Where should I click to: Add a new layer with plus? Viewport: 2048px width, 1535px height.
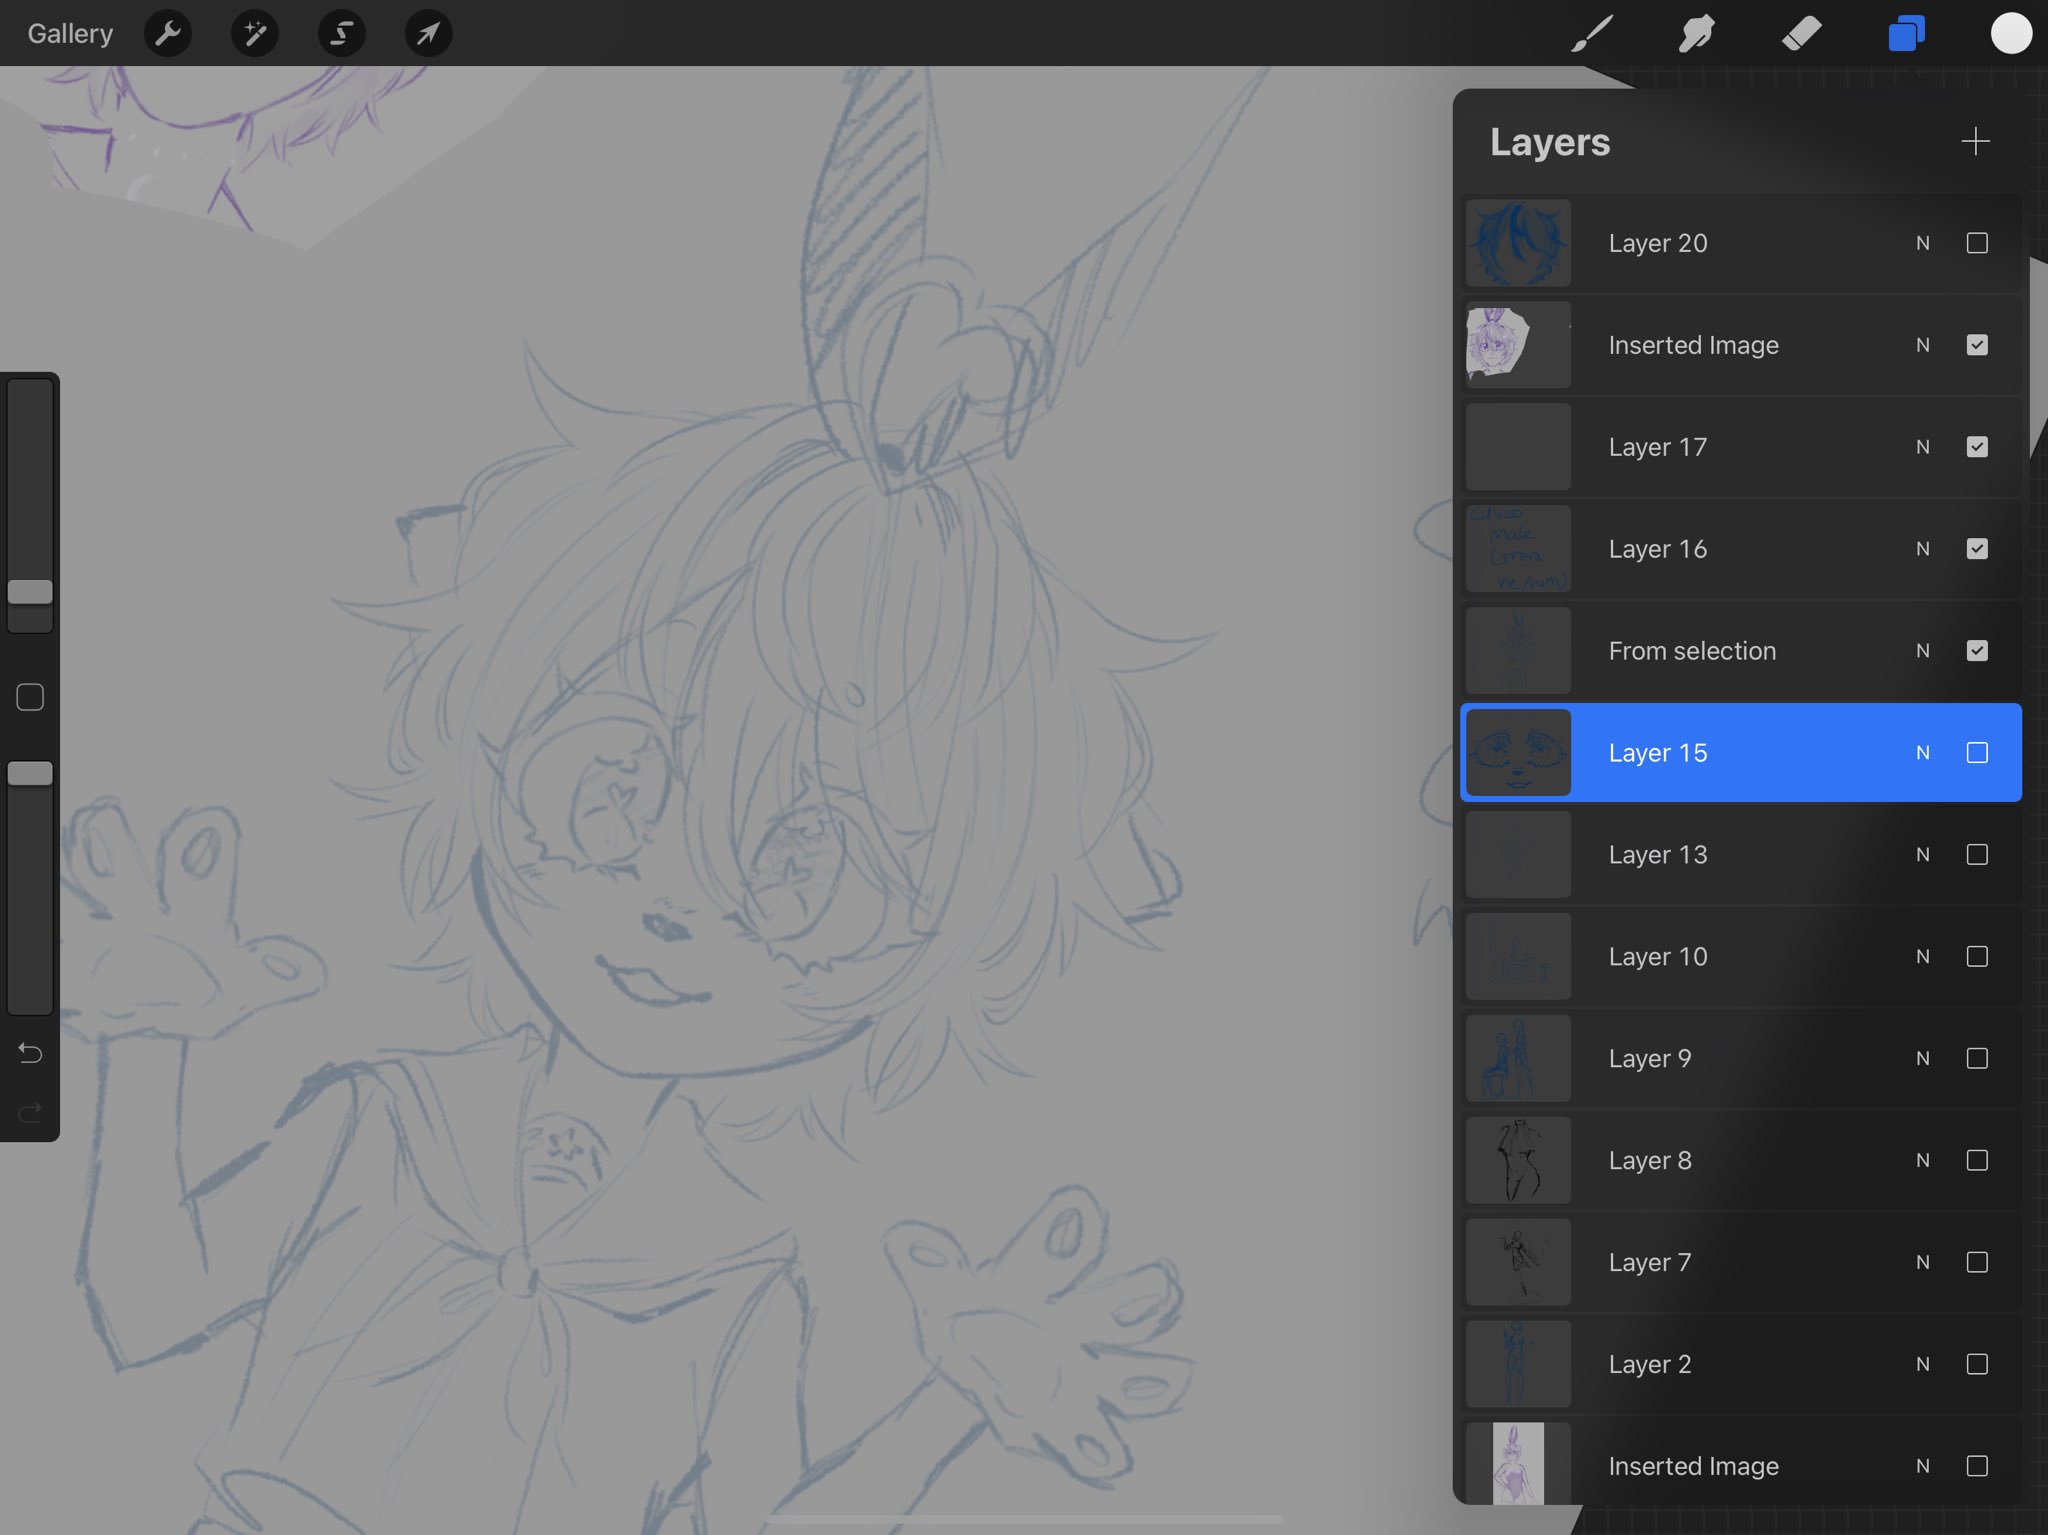tap(1975, 142)
